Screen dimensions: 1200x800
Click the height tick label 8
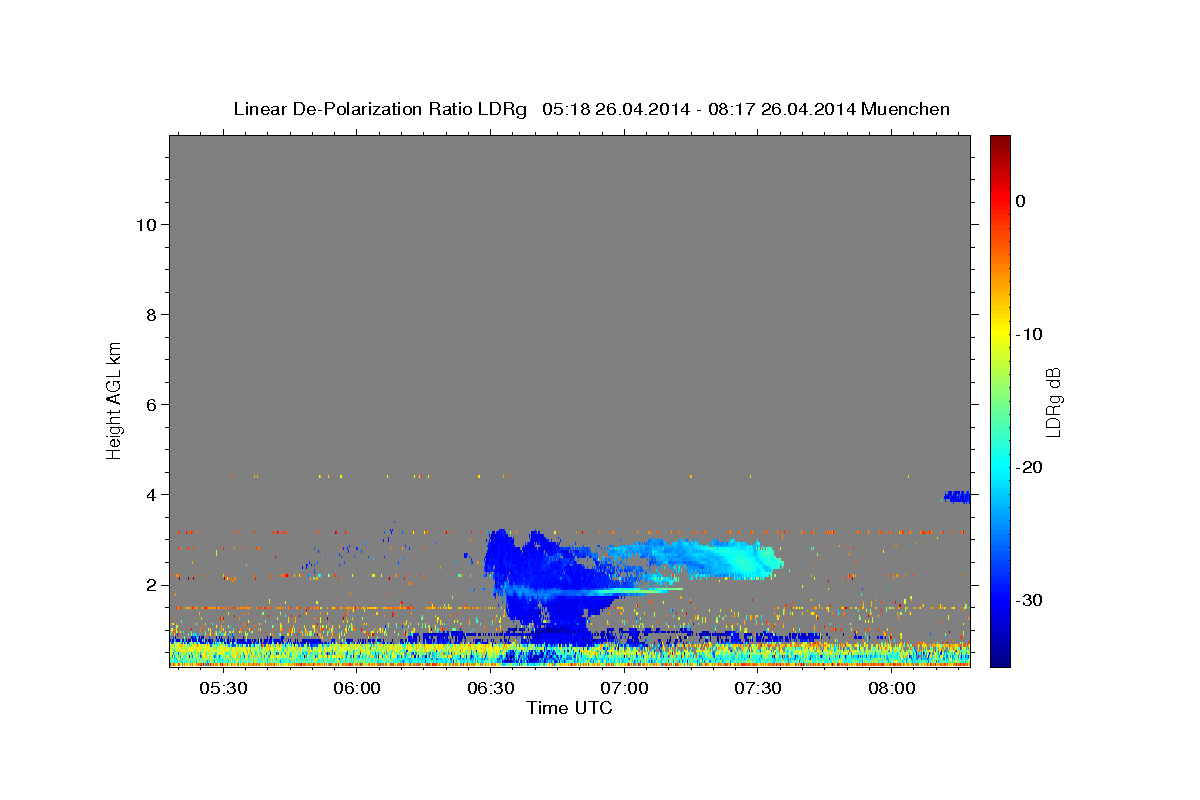(150, 315)
